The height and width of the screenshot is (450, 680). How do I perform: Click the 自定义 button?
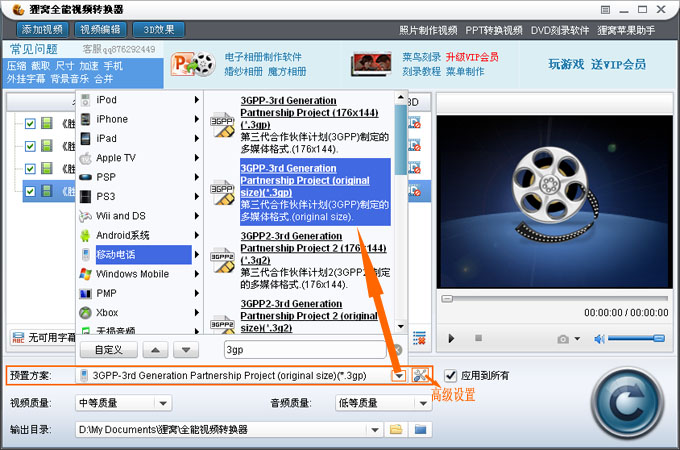coord(109,349)
